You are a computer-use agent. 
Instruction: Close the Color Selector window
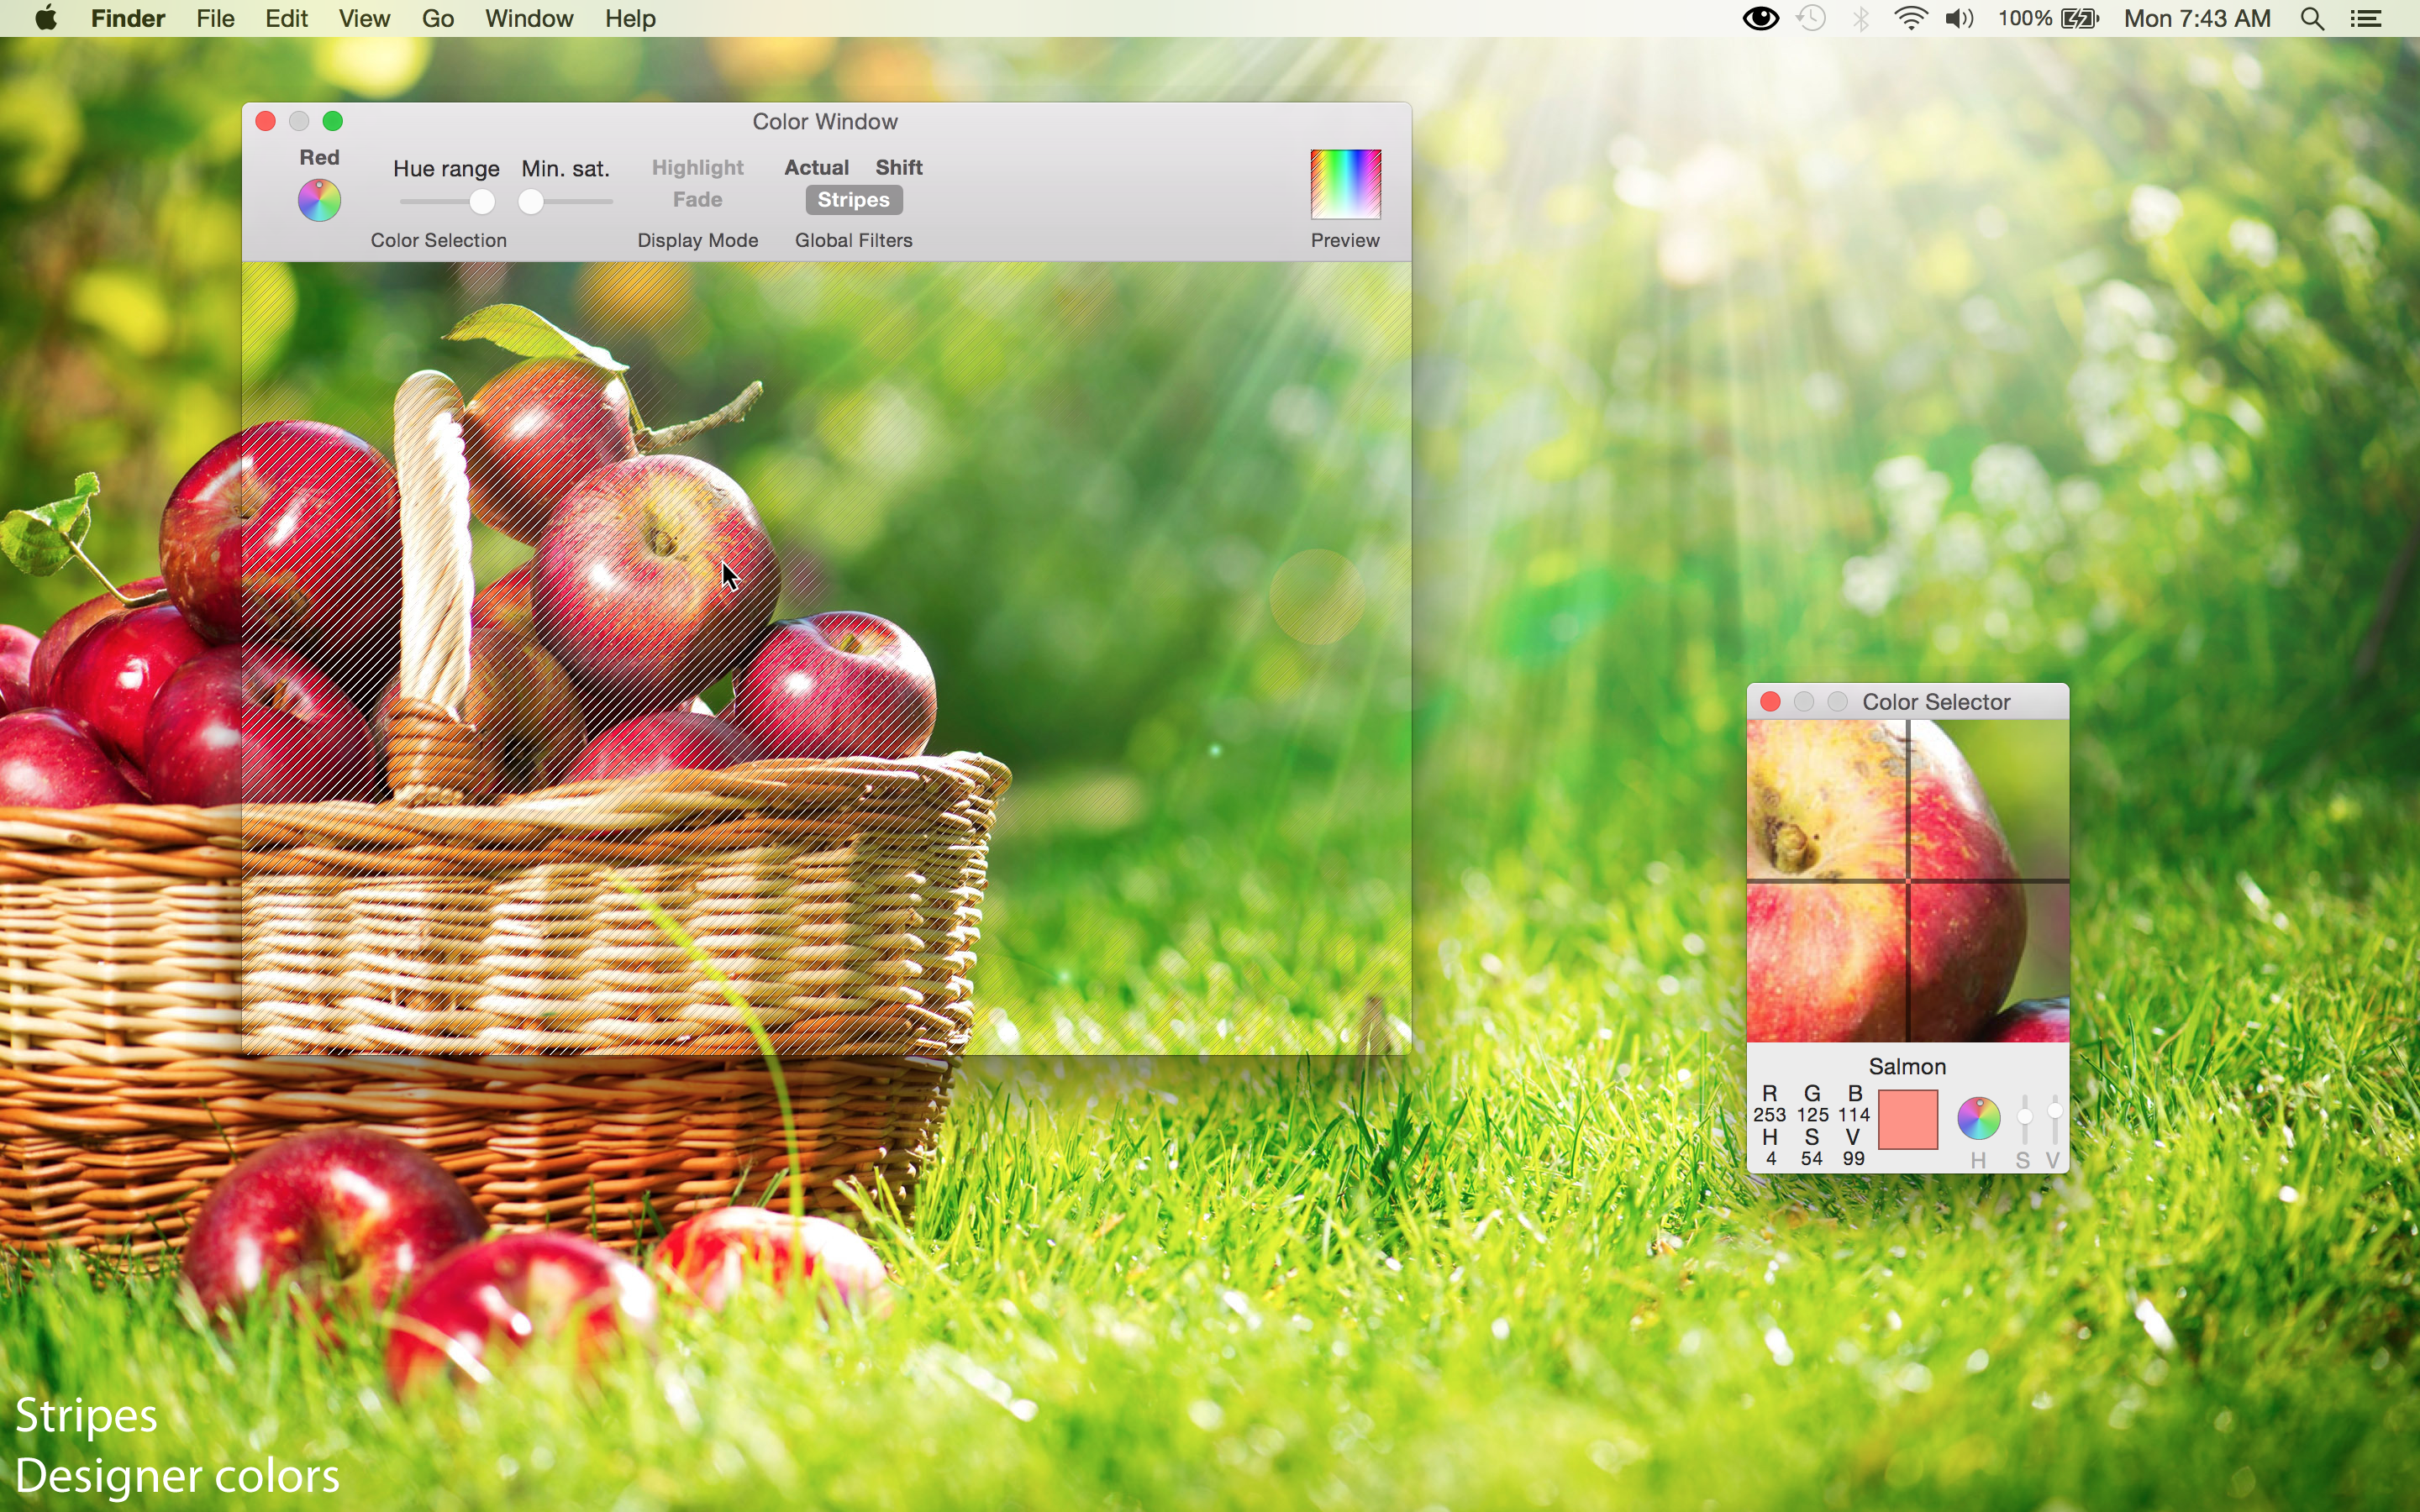click(1770, 702)
